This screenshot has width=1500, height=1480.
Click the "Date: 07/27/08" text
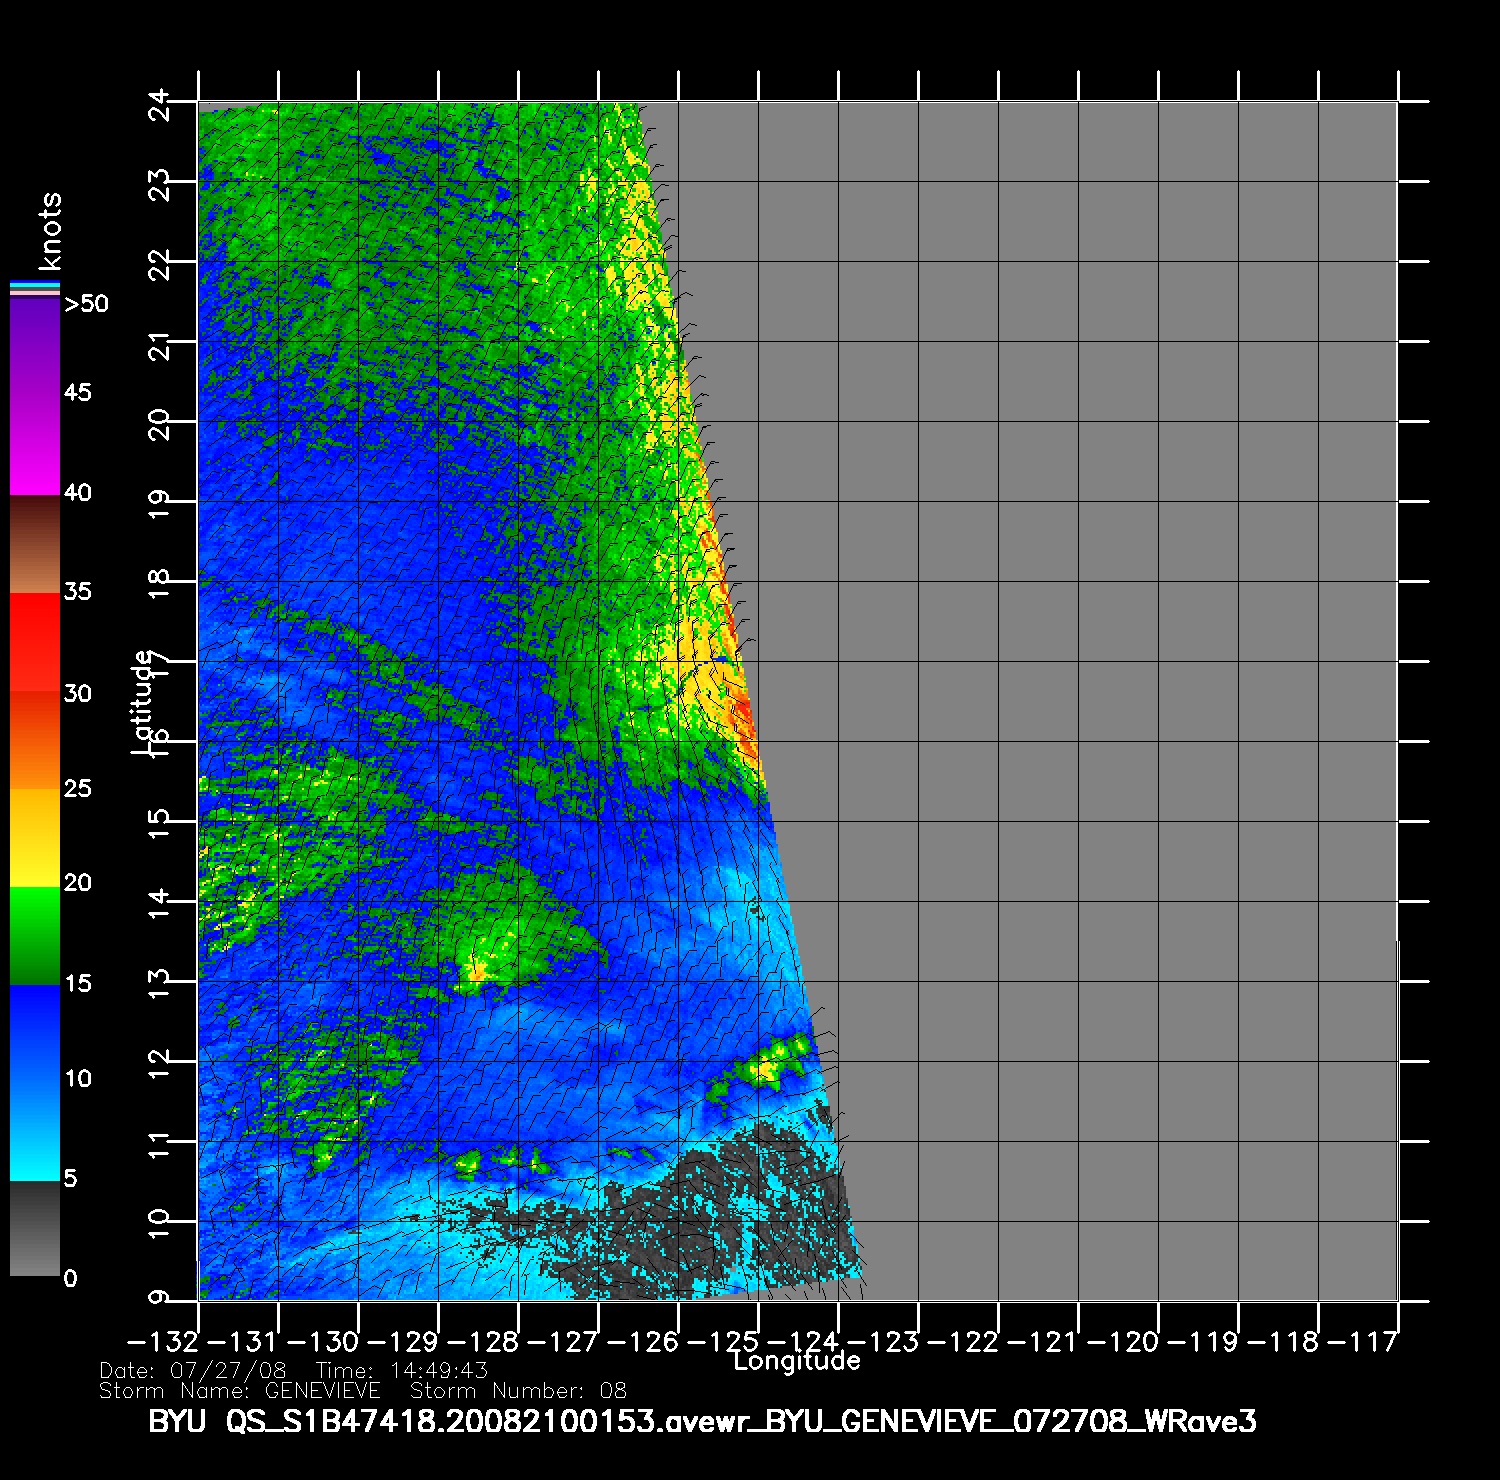tap(193, 1371)
